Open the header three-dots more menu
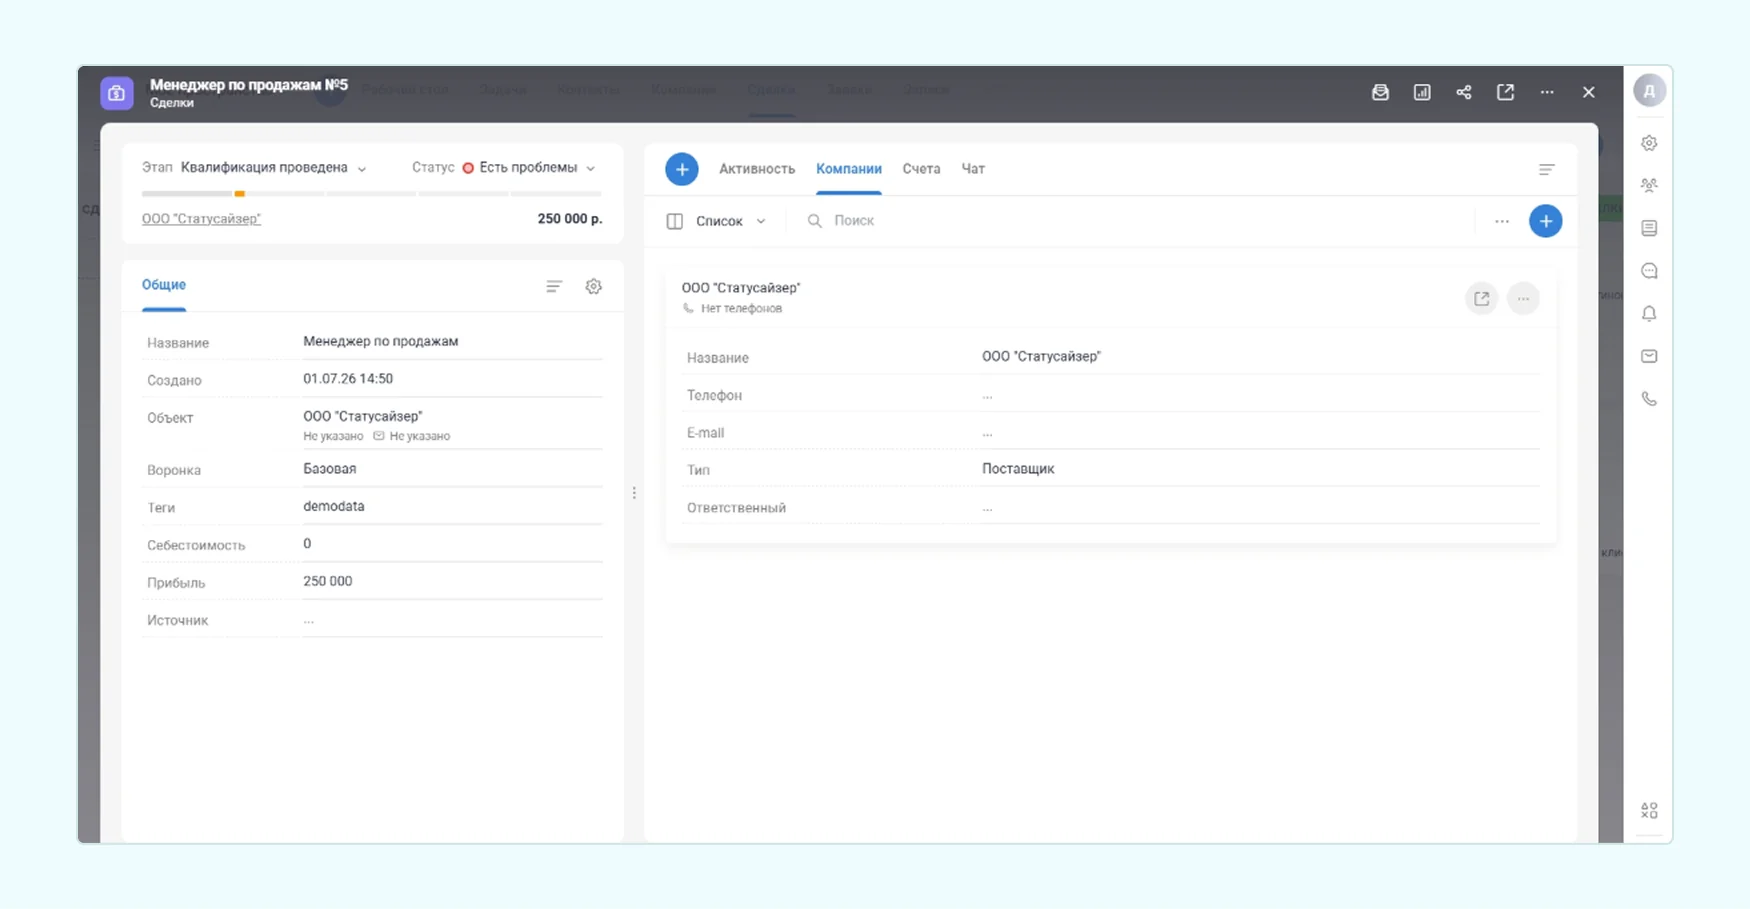1750x909 pixels. 1547,92
